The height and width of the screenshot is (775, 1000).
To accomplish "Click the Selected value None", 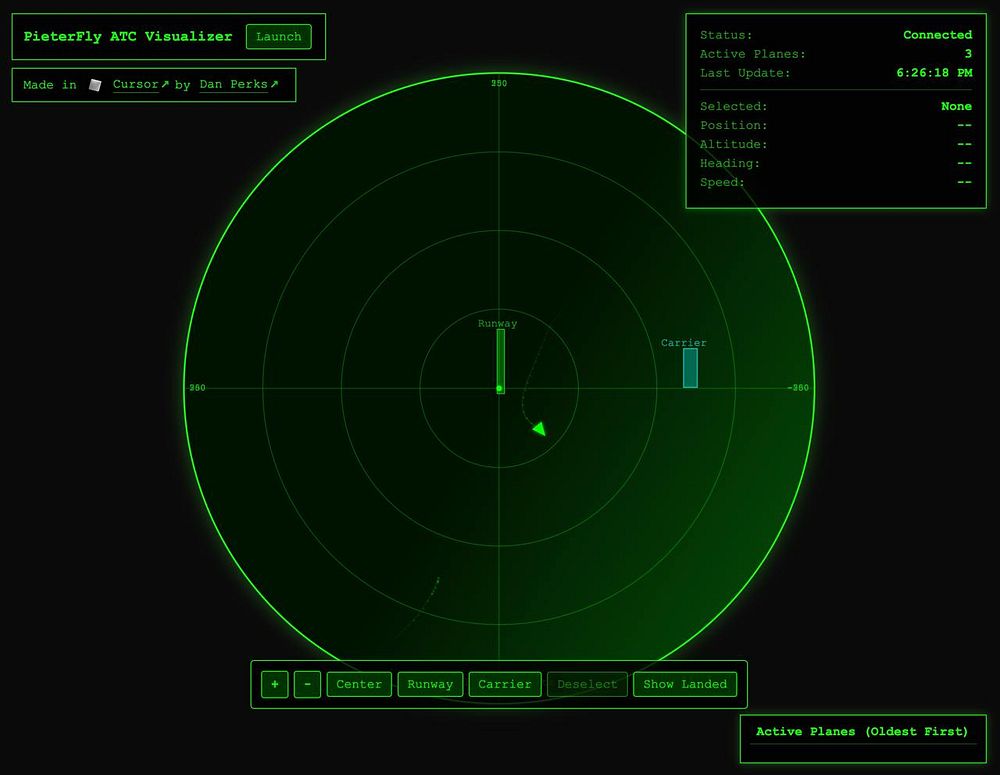I will point(957,106).
